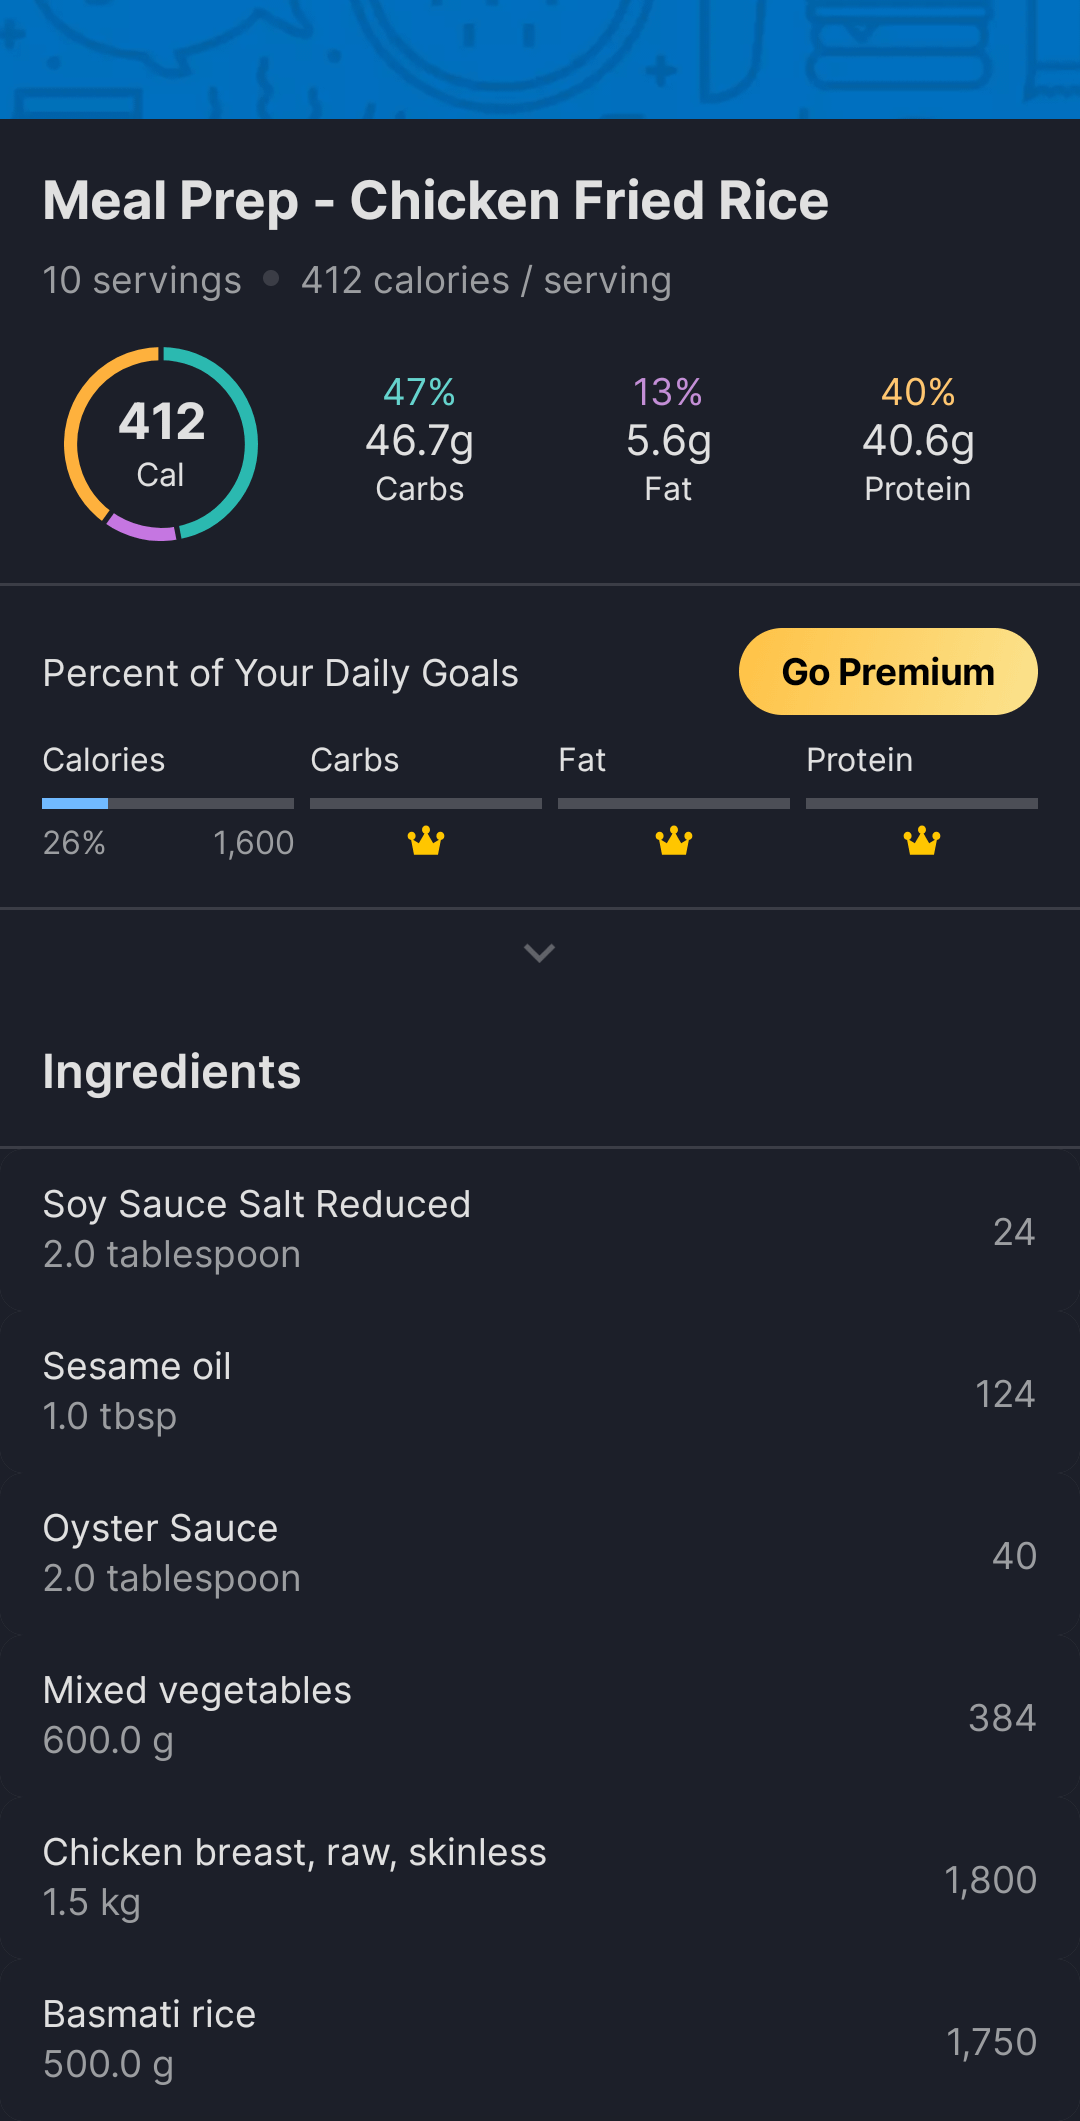Select the Oyster Sauce ingredient
Viewport: 1080px width, 2121px height.
540,1554
